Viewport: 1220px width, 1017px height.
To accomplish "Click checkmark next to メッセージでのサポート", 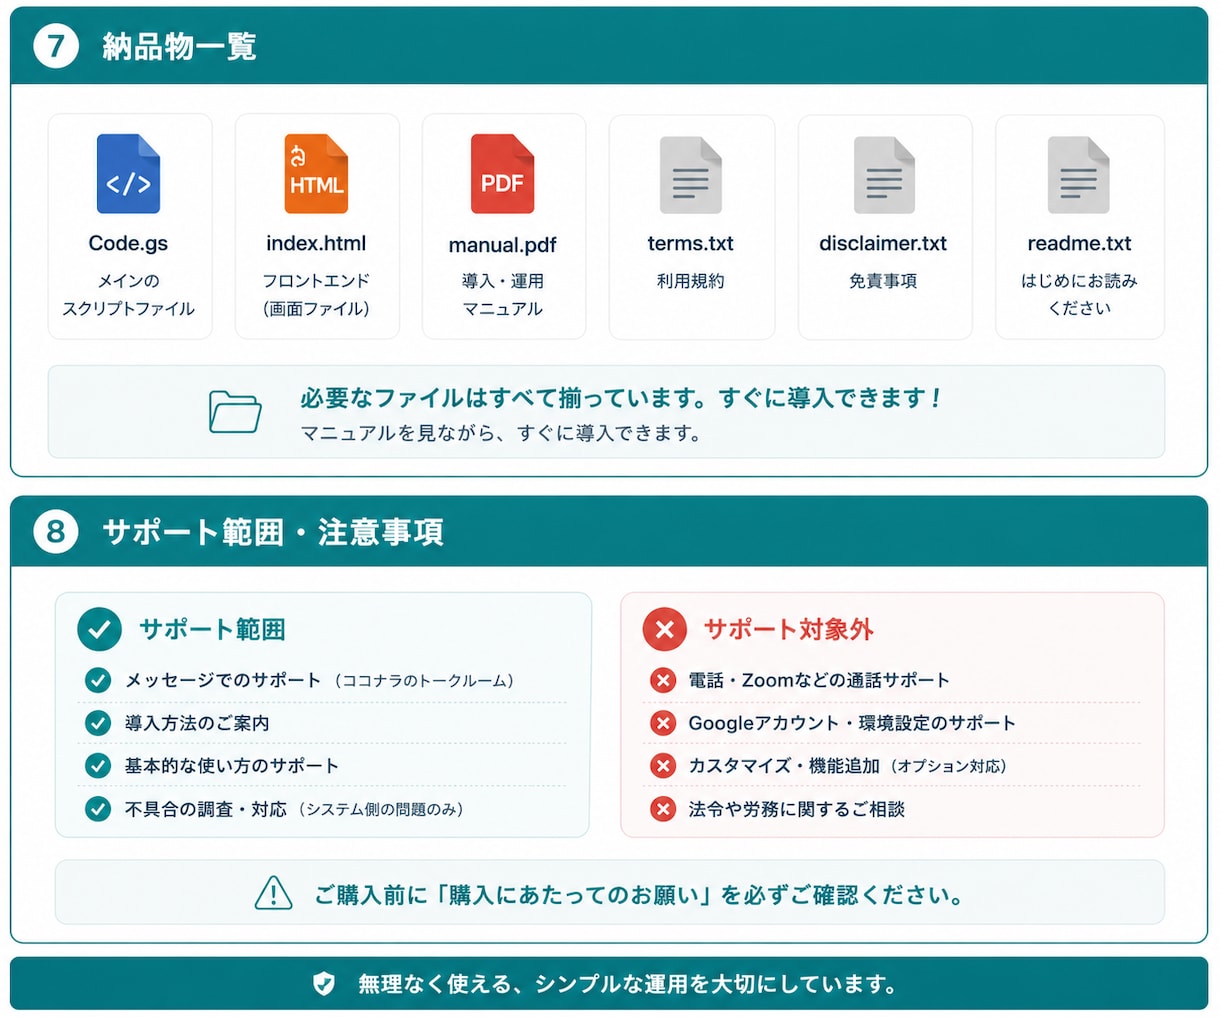I will (x=98, y=680).
